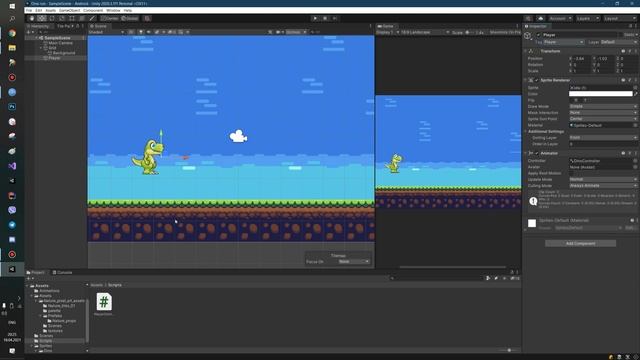Select the Rect tool
640x360 pixels.
coord(72,18)
